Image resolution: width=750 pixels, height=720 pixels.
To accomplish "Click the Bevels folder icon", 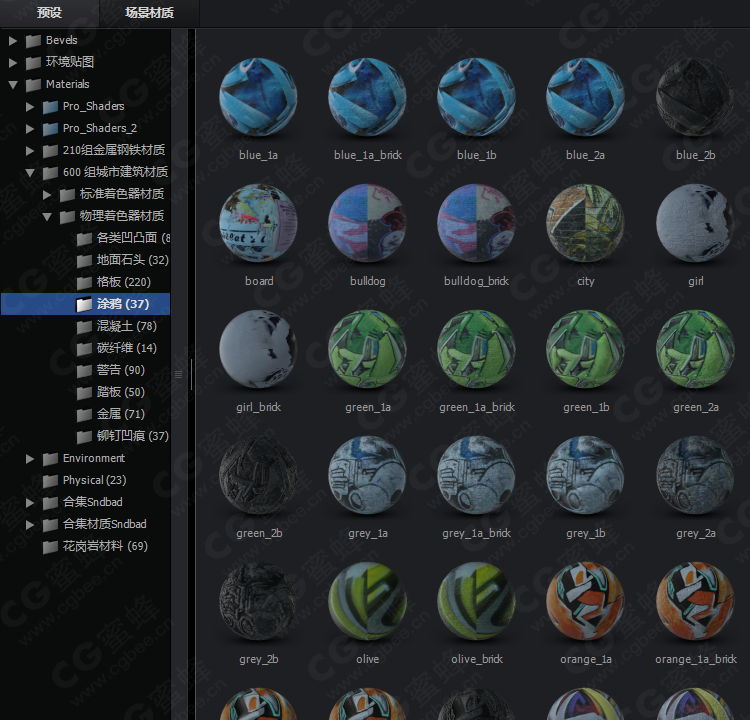I will click(x=33, y=41).
